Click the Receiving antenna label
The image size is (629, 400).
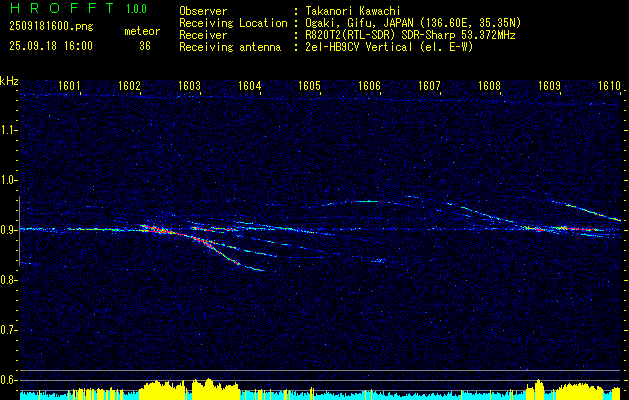(x=230, y=47)
